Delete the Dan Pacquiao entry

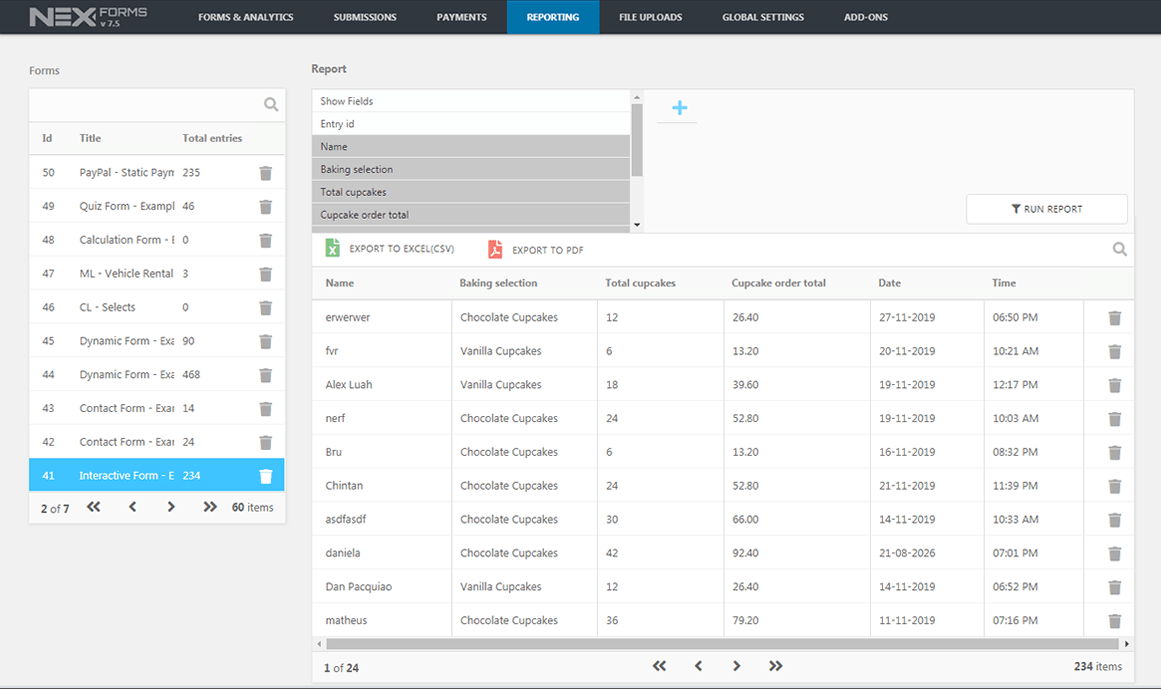[x=1114, y=588]
